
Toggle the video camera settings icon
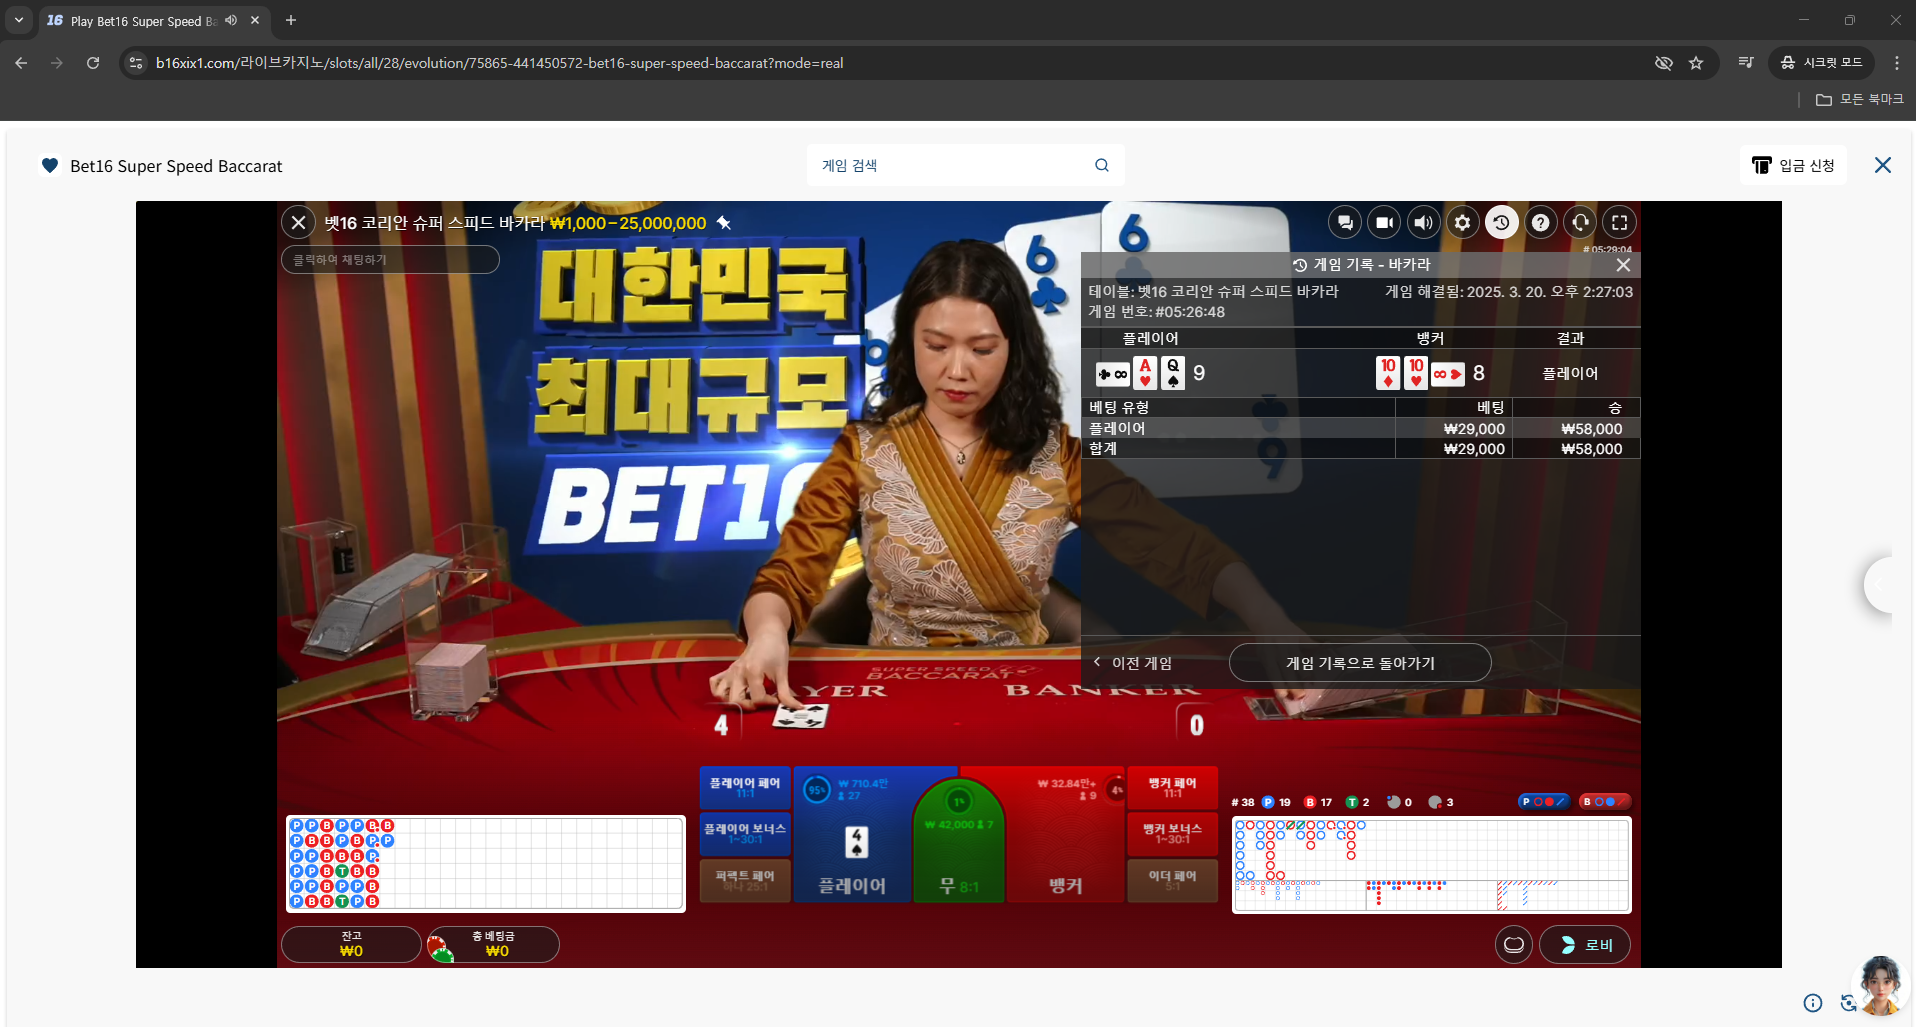(1384, 223)
